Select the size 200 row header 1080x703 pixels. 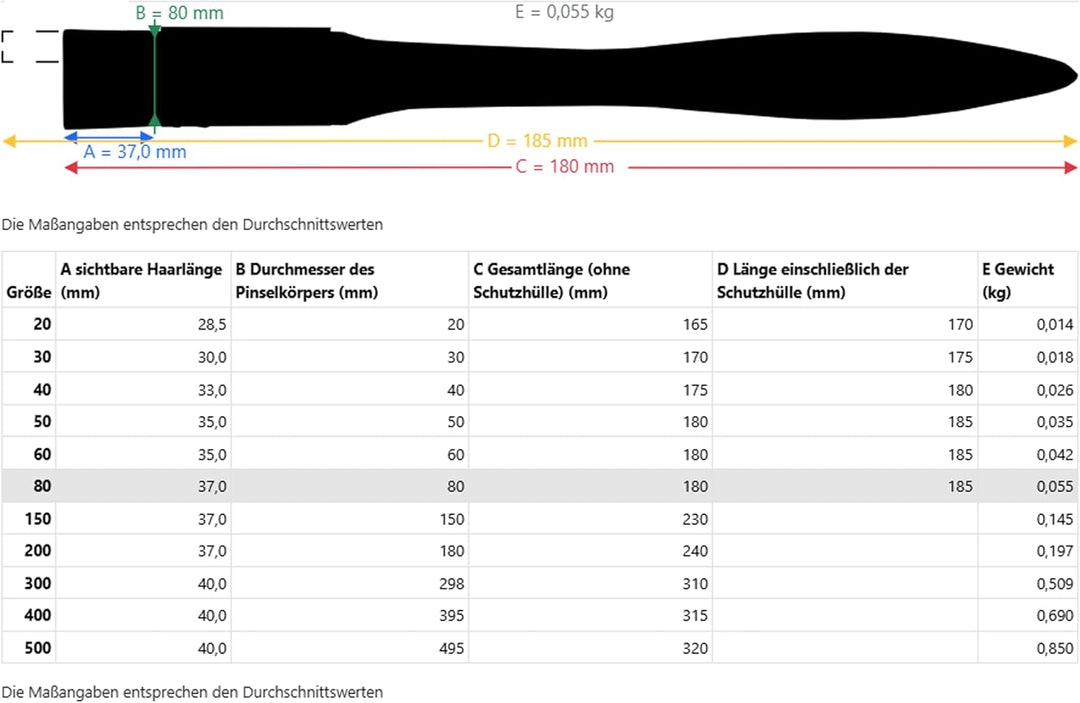(29, 551)
